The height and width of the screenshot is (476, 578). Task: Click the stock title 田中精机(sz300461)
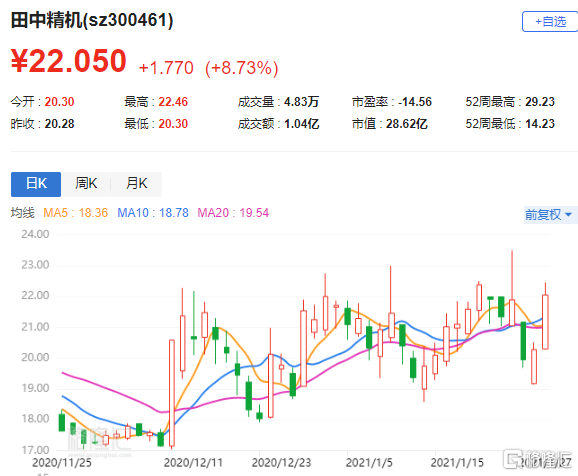[x=92, y=20]
